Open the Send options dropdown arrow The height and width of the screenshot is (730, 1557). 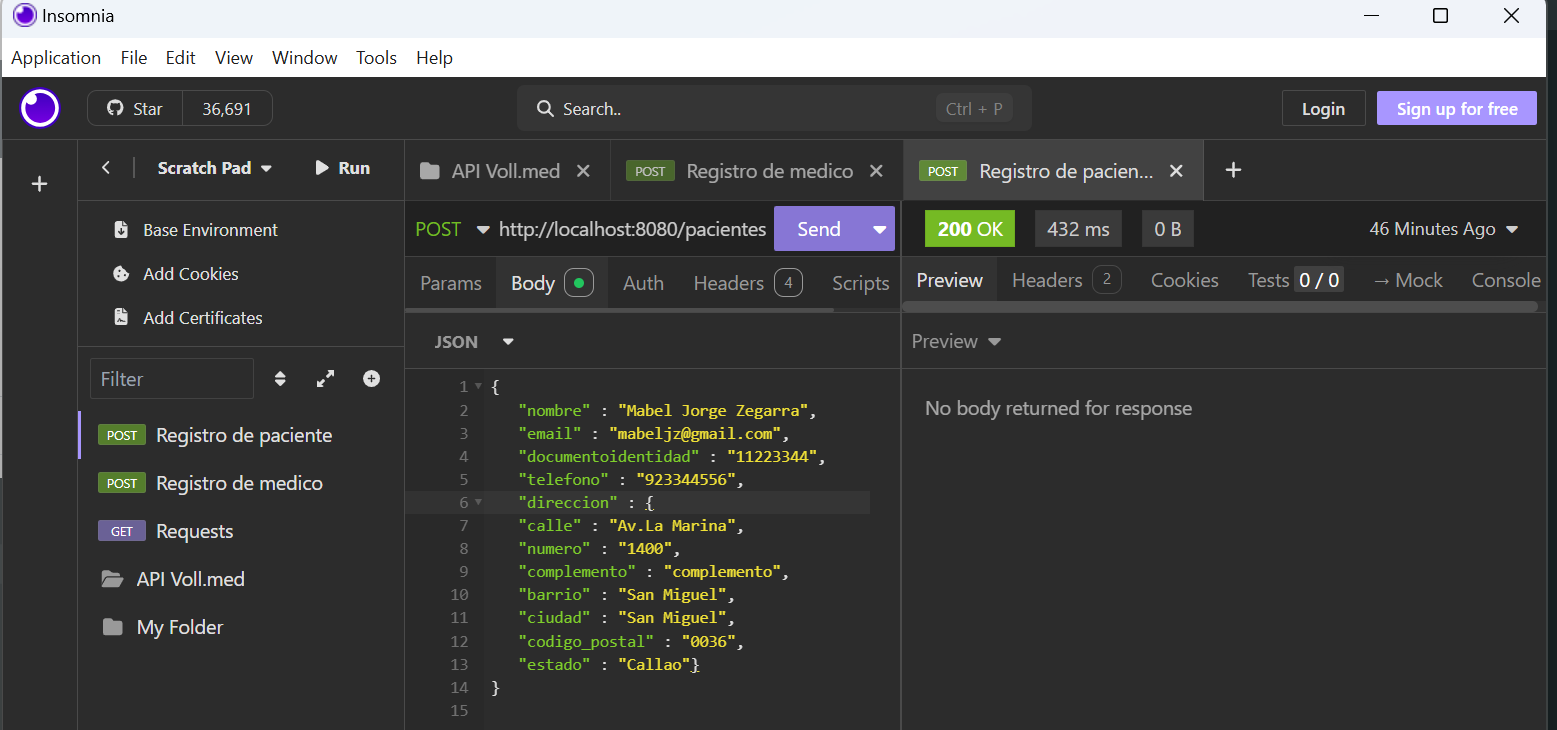pyautogui.click(x=880, y=229)
